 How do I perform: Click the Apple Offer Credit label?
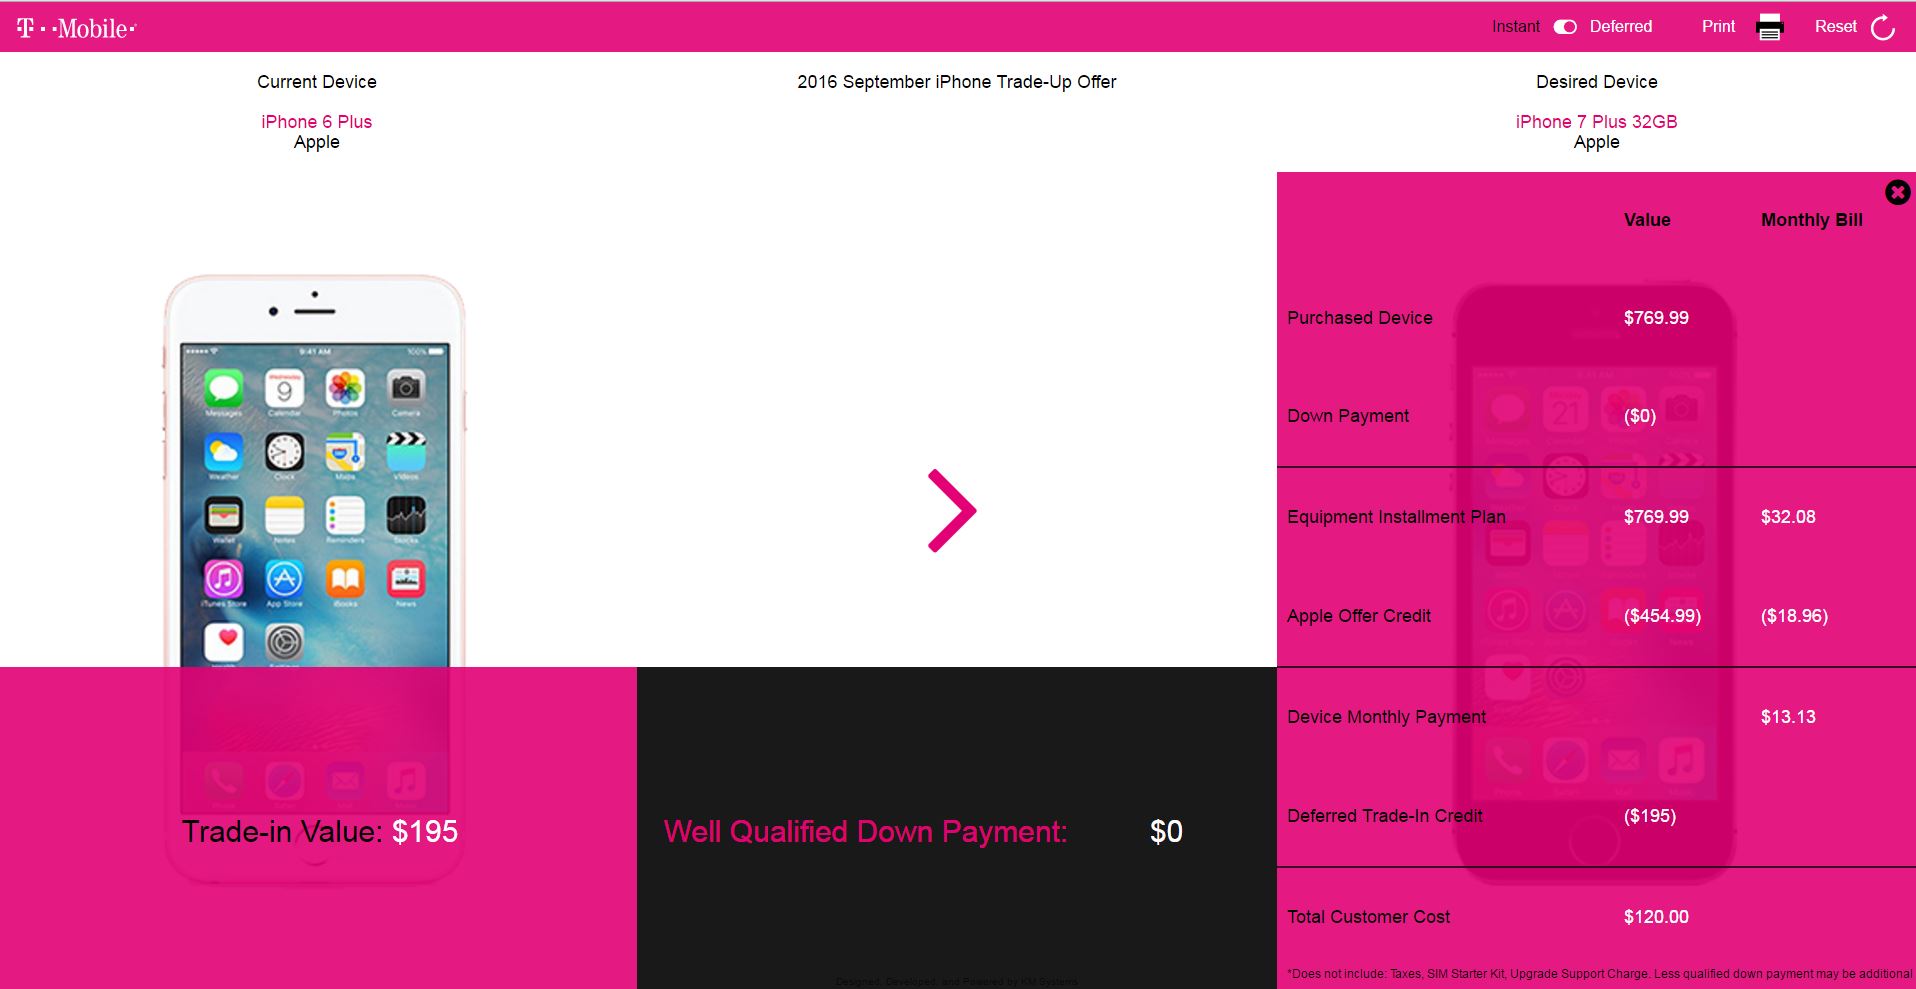coord(1359,616)
